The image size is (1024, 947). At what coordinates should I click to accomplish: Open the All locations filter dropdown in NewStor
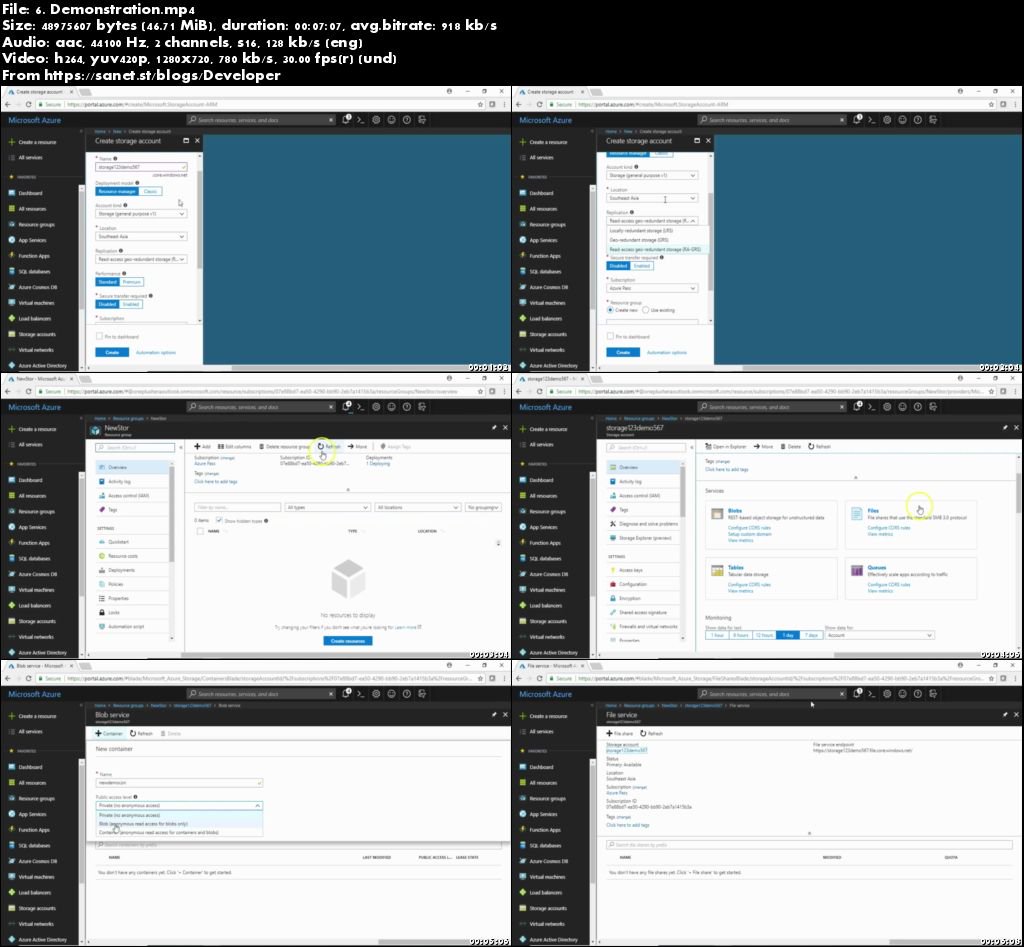[x=419, y=507]
